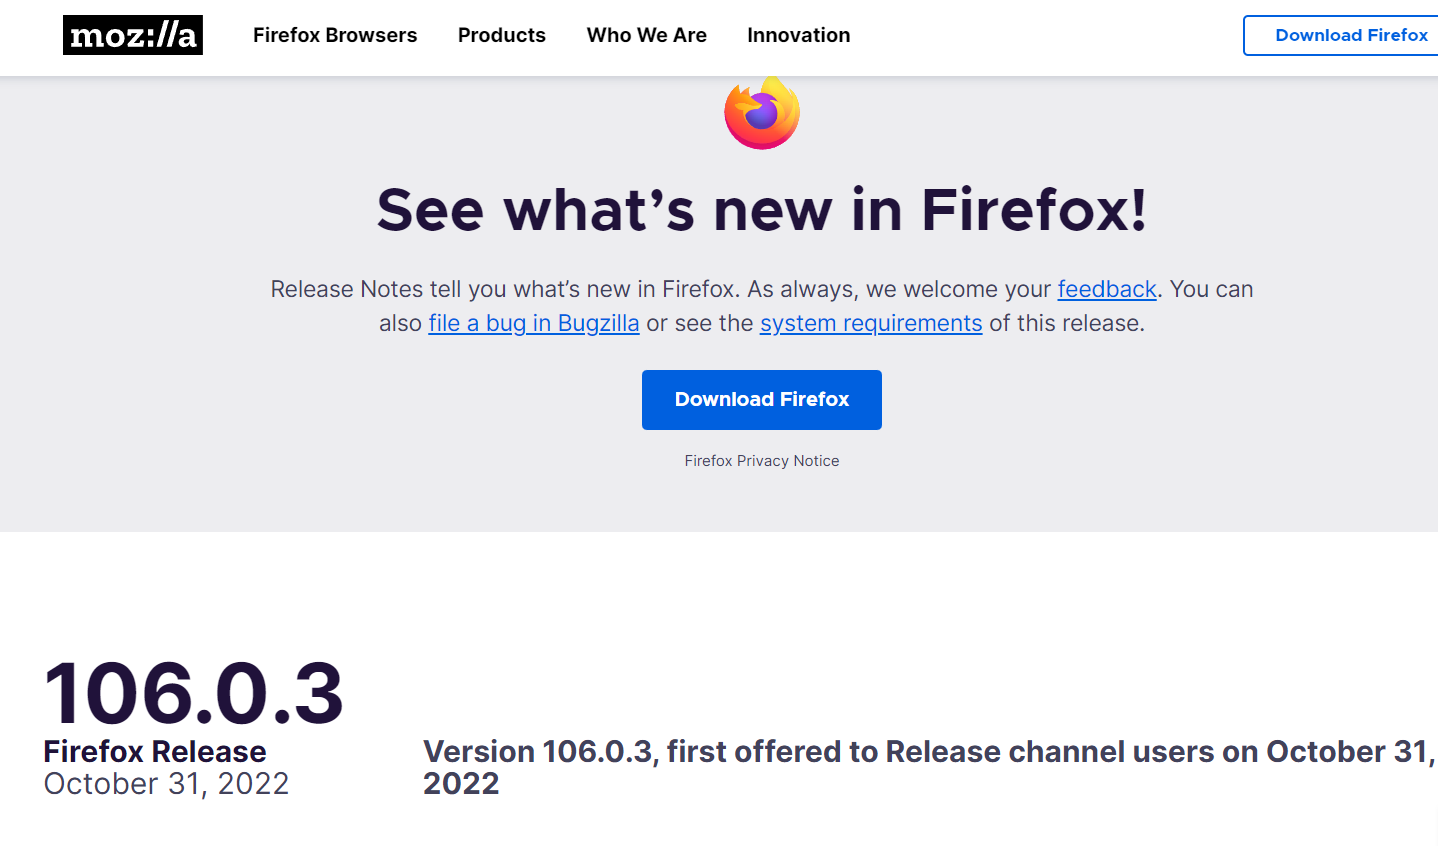
Task: Open the Innovation menu
Action: point(799,35)
